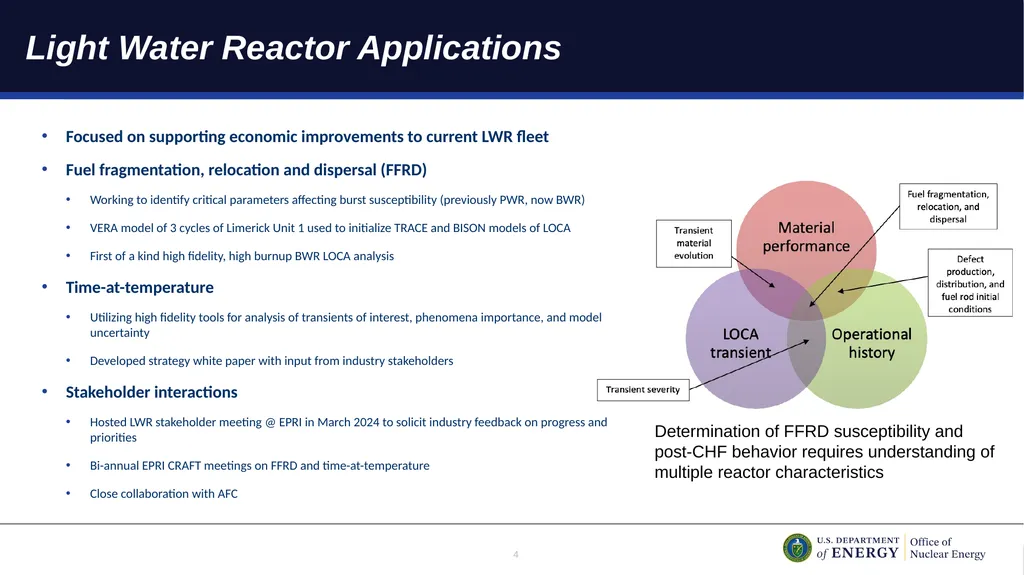Select 'Bi-annual EPRI CRAFT meetings' bullet

point(259,466)
